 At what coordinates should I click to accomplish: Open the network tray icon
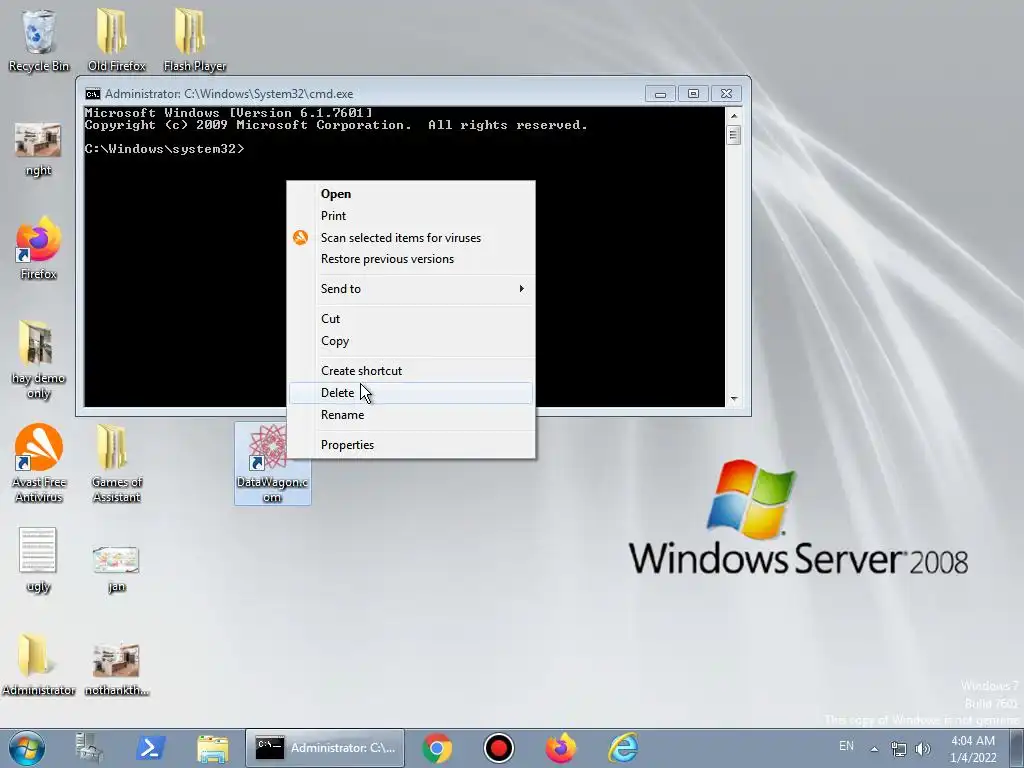click(x=899, y=749)
